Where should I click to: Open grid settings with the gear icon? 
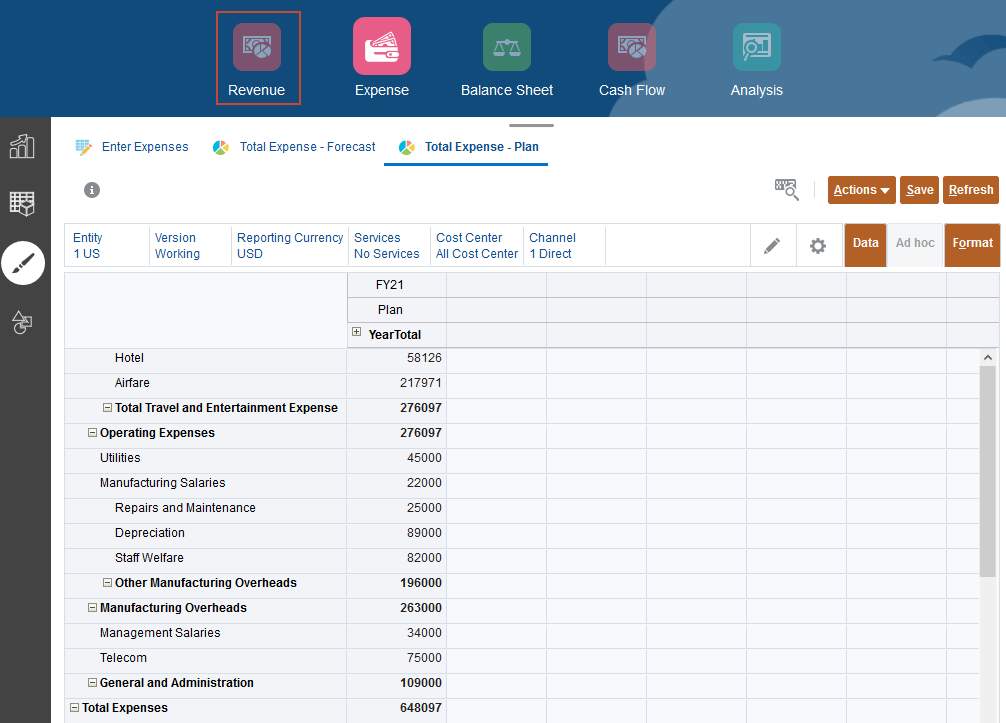tap(818, 245)
